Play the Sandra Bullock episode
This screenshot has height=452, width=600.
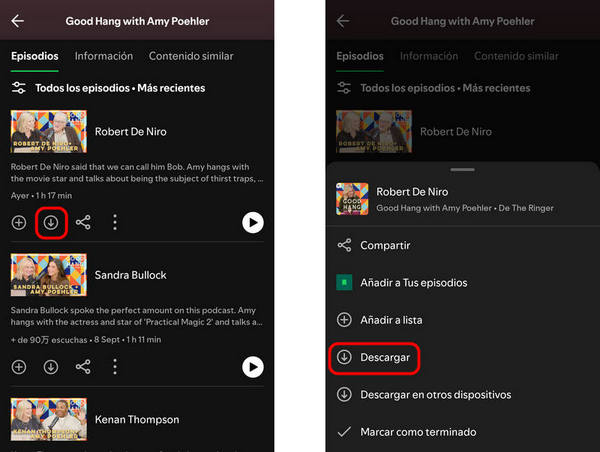pyautogui.click(x=253, y=367)
